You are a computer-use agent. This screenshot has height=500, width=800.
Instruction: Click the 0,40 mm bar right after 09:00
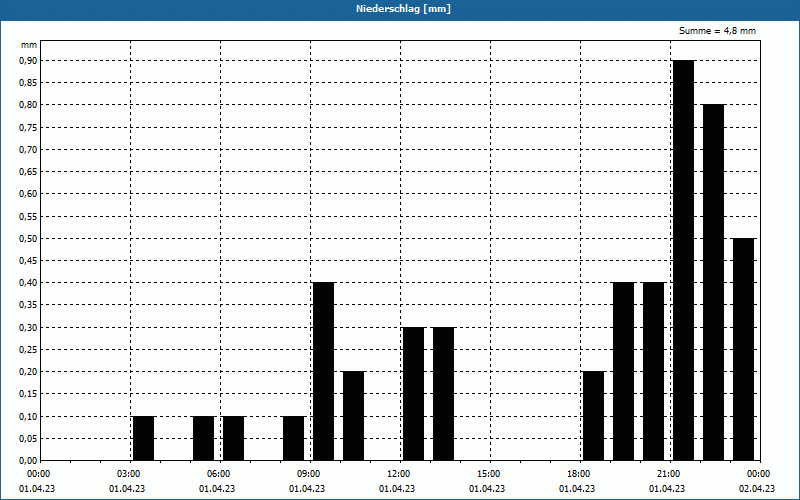pos(323,371)
